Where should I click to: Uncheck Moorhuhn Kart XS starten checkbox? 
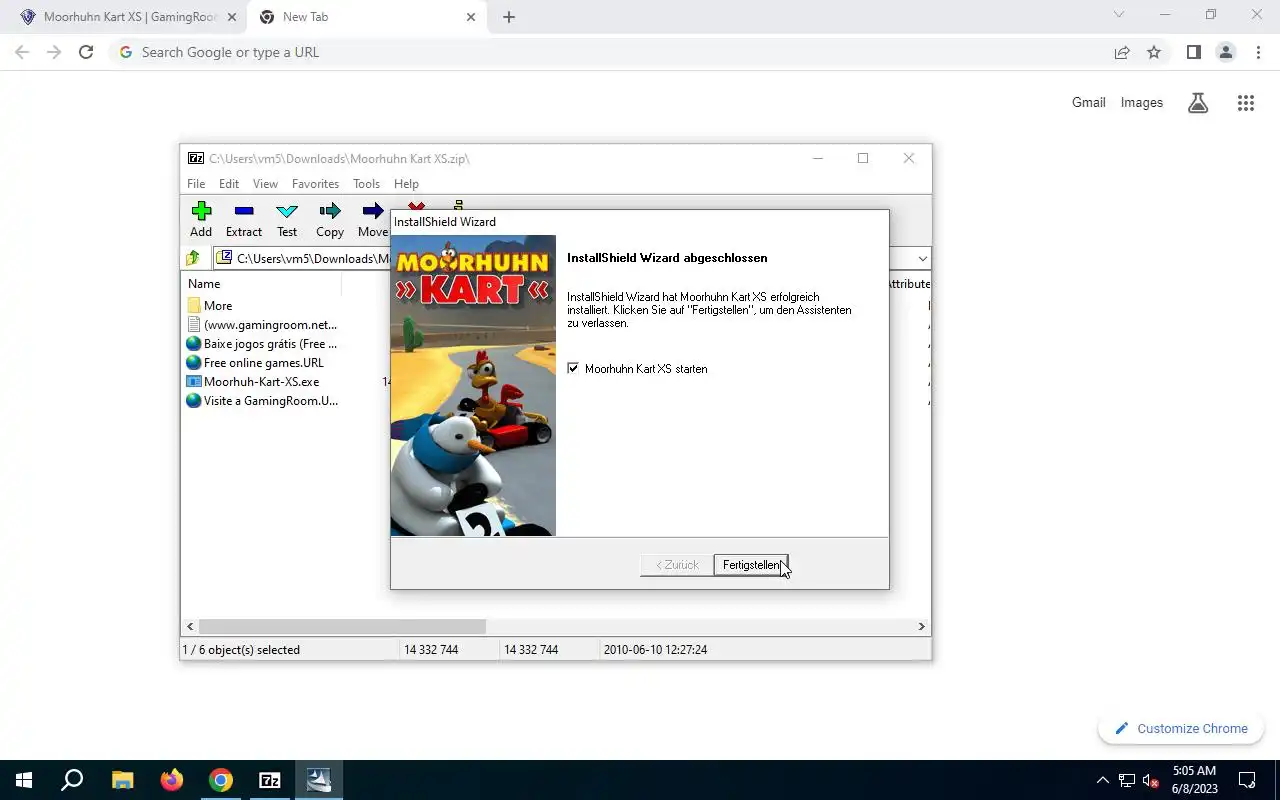click(x=573, y=369)
